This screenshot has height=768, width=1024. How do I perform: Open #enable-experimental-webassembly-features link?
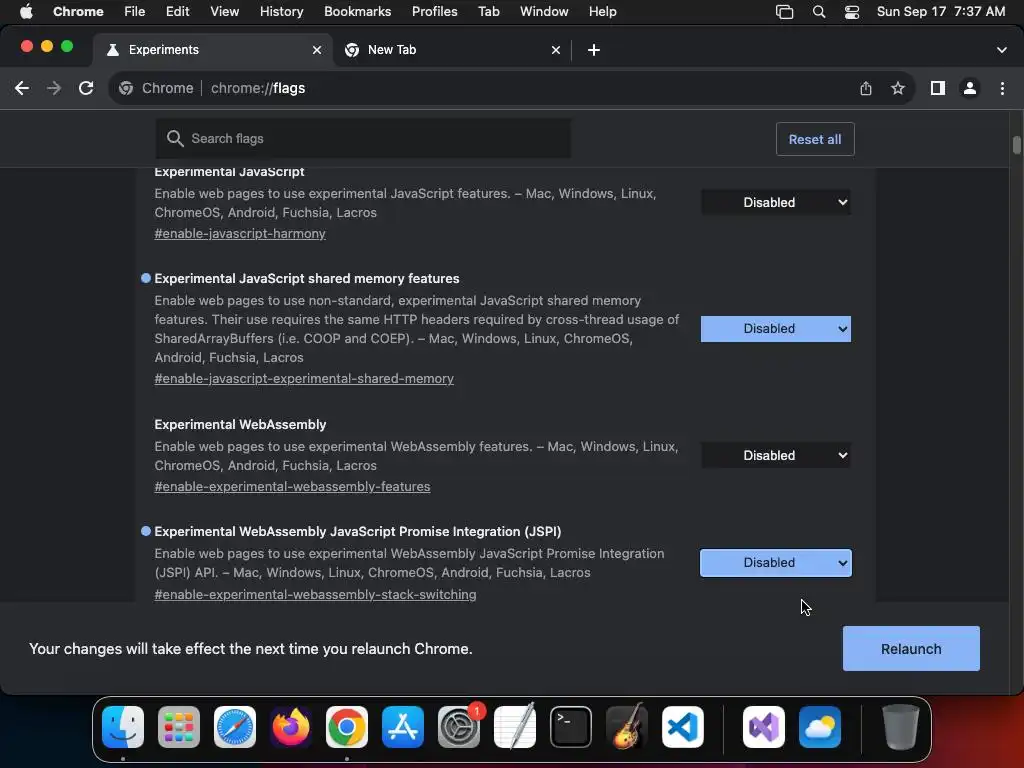click(x=292, y=487)
